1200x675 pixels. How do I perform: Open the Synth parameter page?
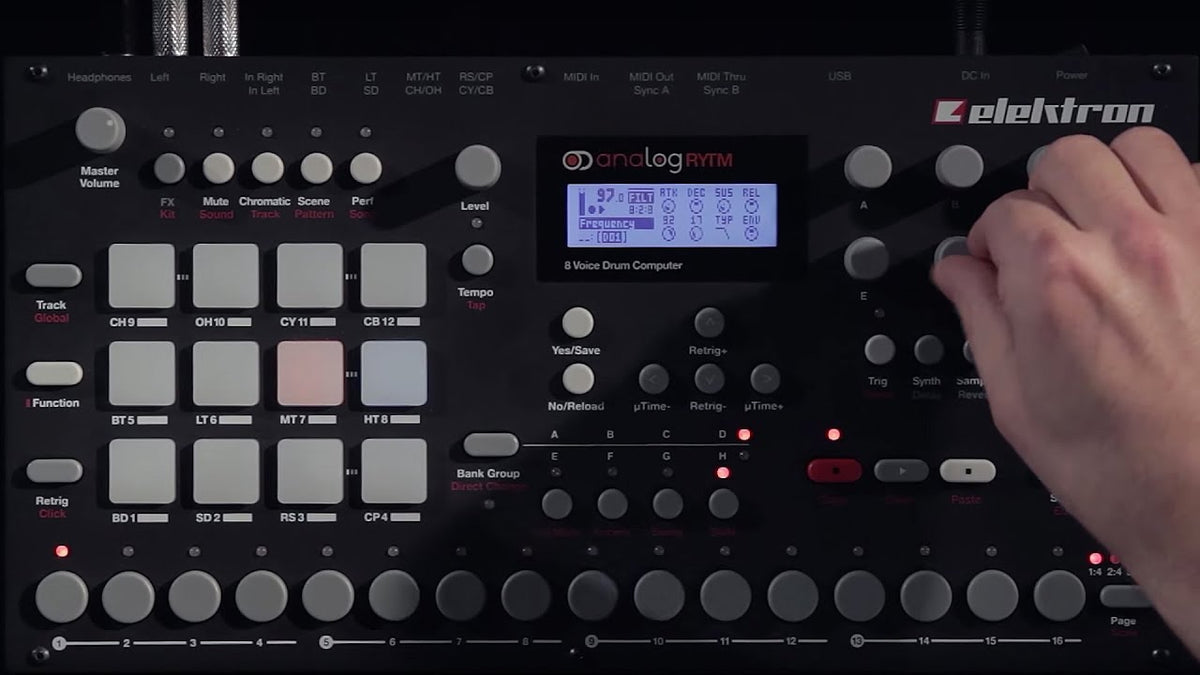pyautogui.click(x=928, y=349)
